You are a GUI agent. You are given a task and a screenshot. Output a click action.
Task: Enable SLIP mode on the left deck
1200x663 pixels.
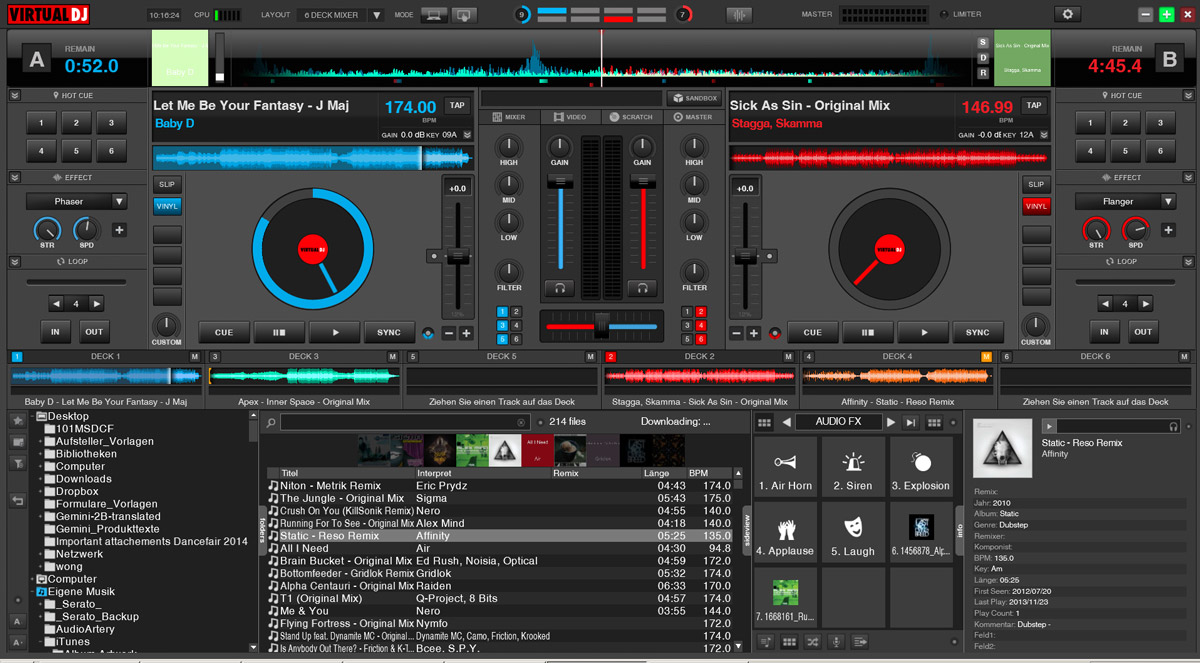point(167,184)
